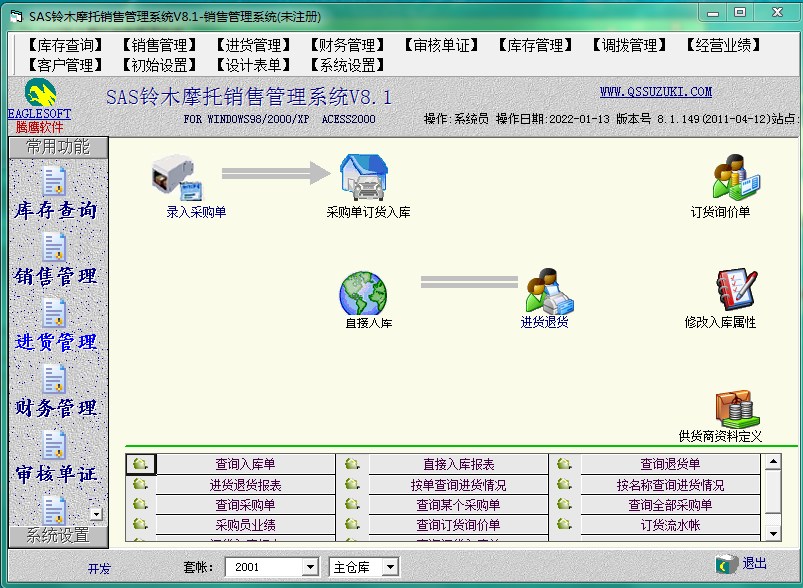803x588 pixels.
Task: Click the 开发 link in the bottom bar
Action: tap(99, 568)
